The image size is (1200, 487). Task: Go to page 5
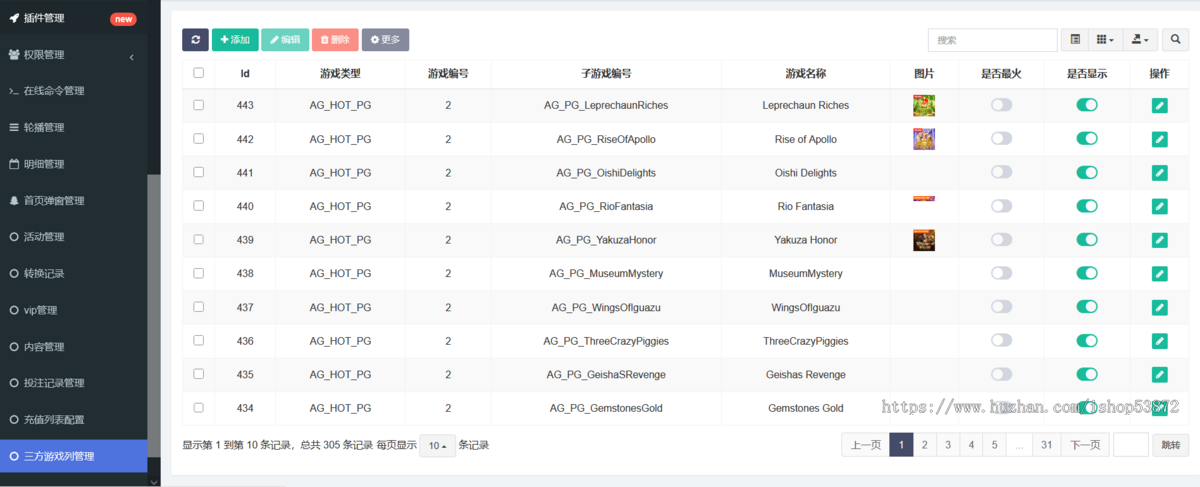[995, 445]
